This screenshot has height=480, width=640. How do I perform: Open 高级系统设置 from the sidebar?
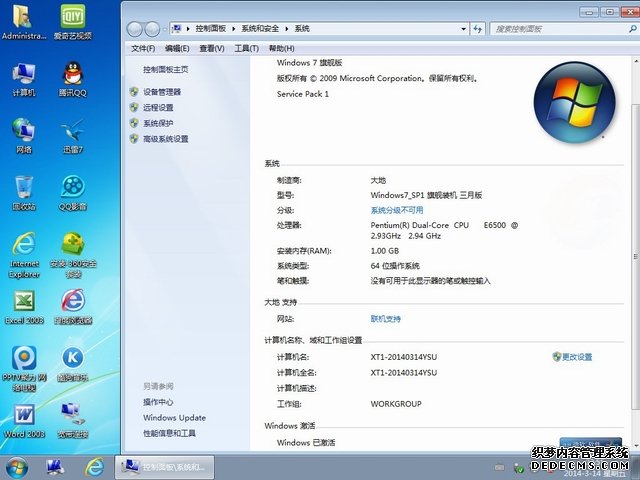(166, 139)
